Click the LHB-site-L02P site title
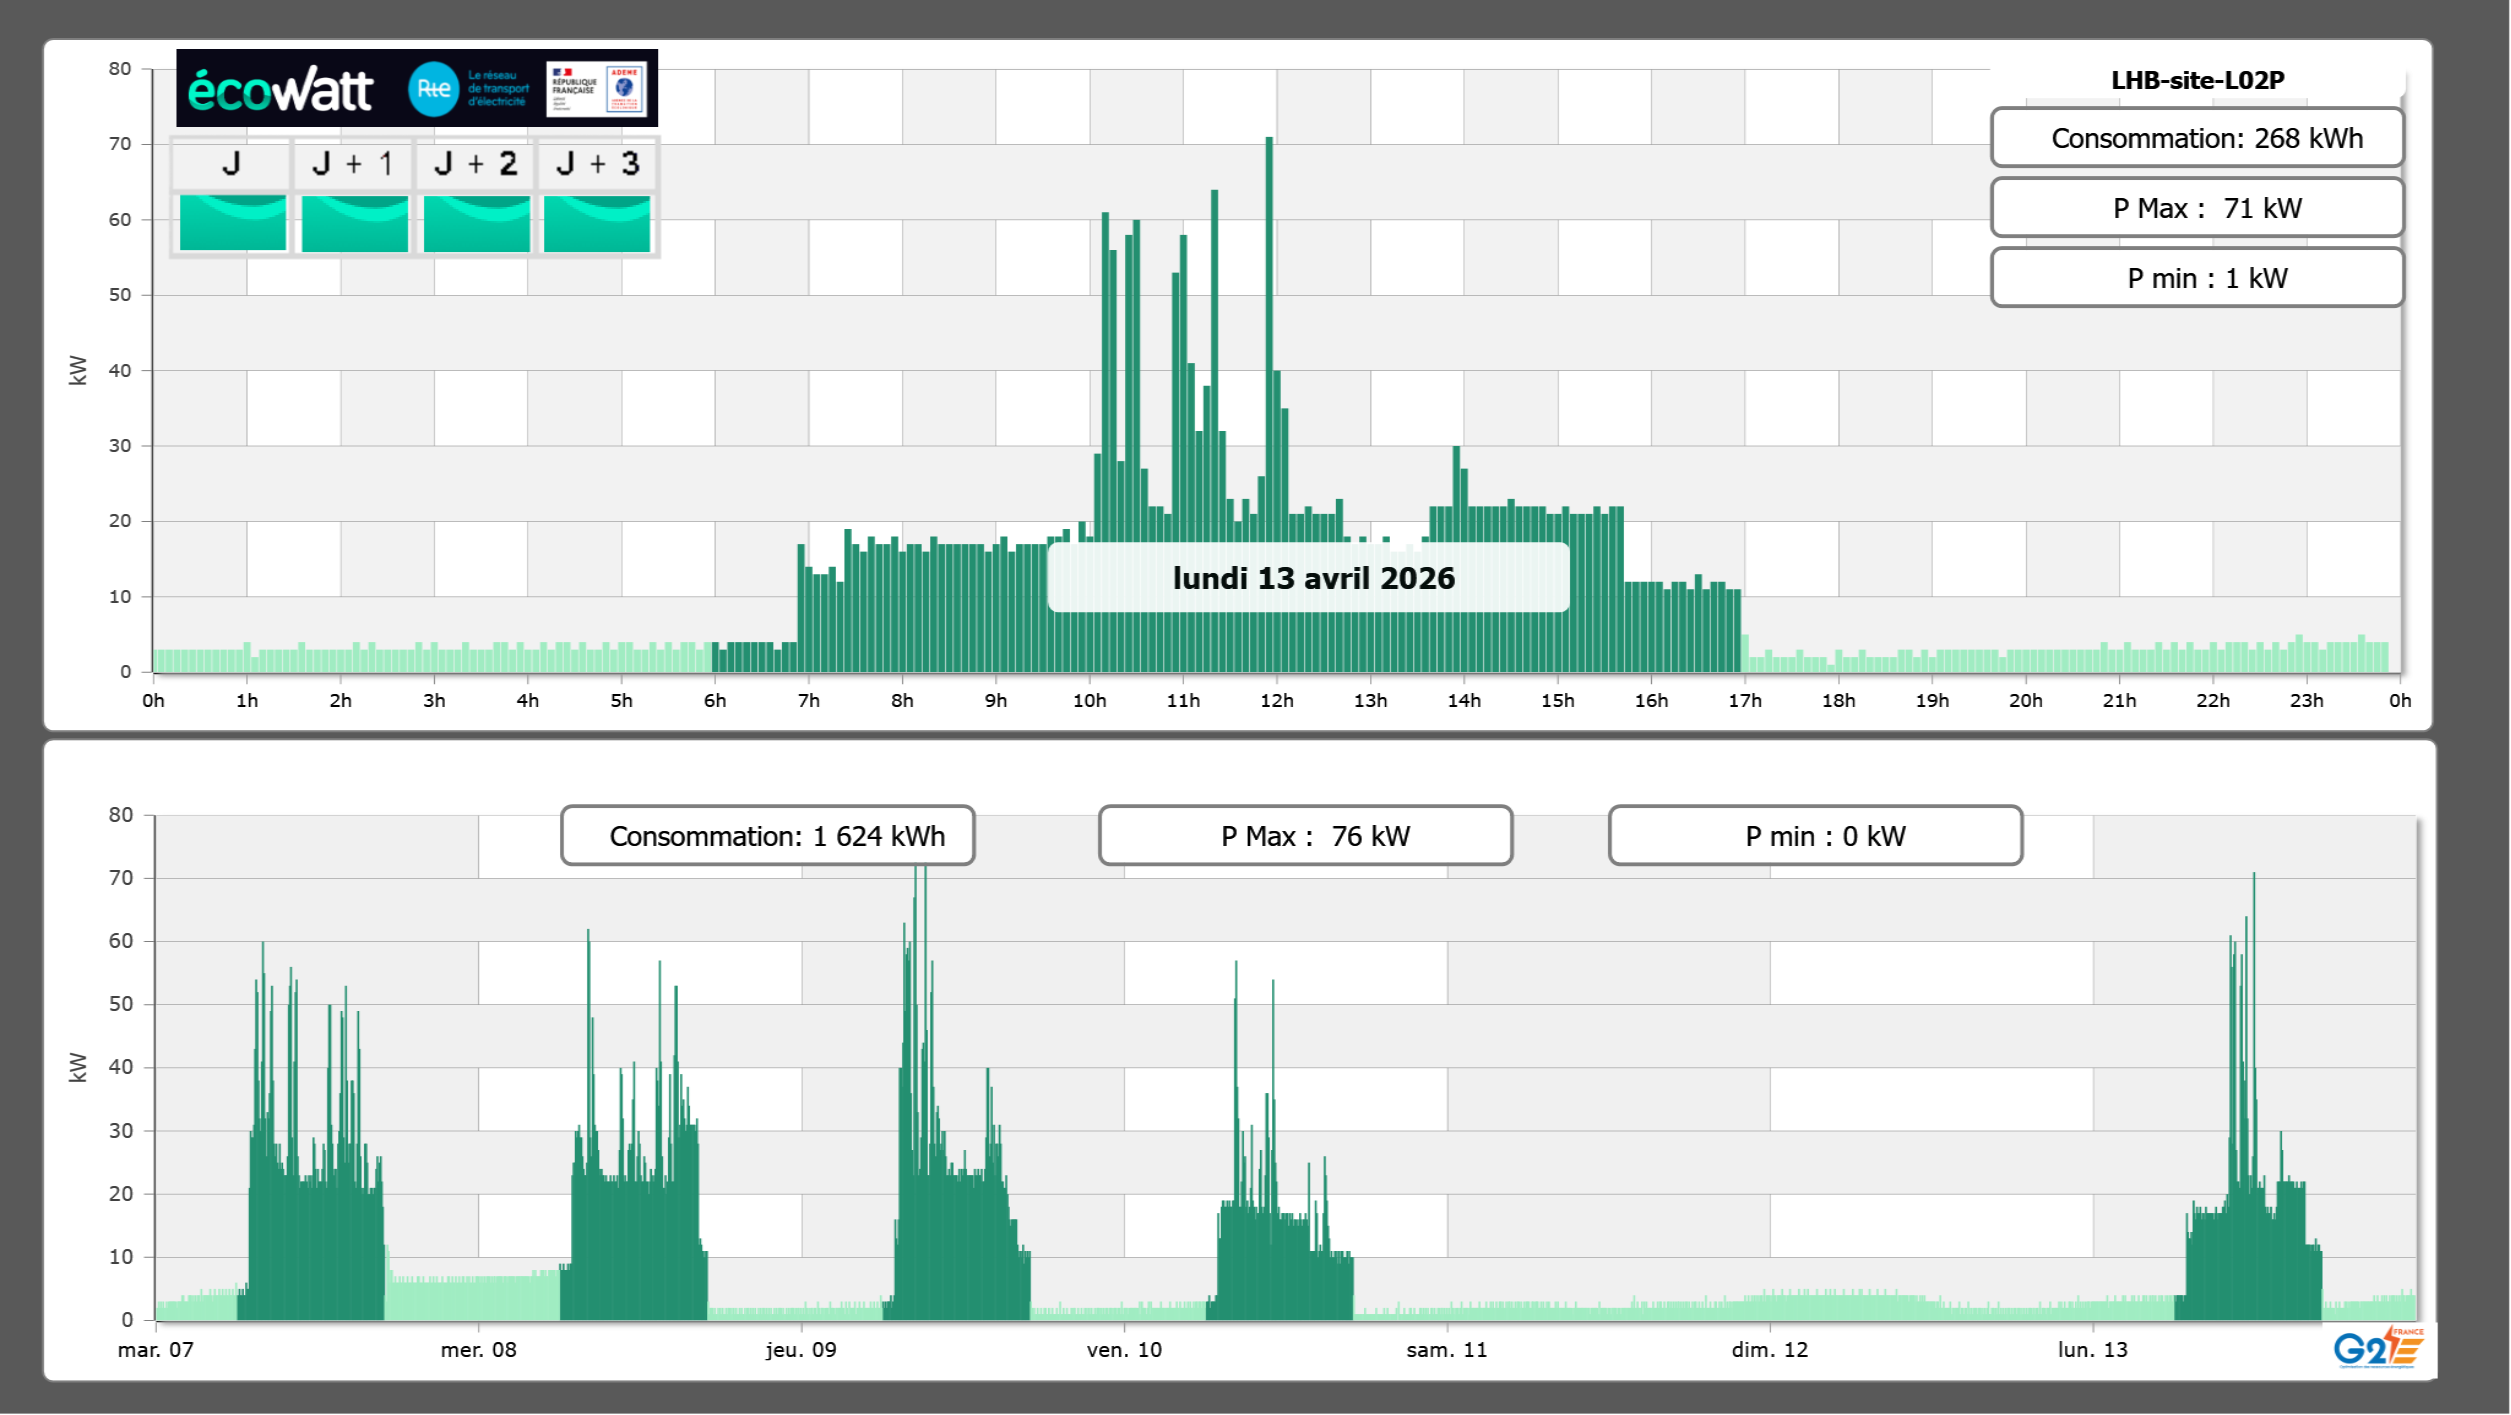Viewport: 2511px width, 1415px height. click(x=2197, y=80)
